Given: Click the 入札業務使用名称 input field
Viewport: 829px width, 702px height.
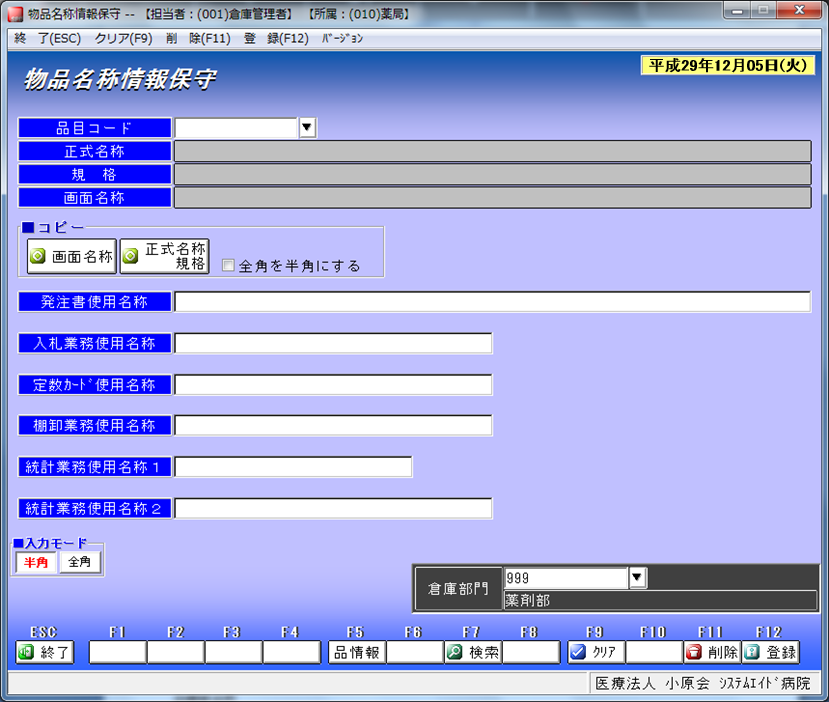Looking at the screenshot, I should 333,343.
